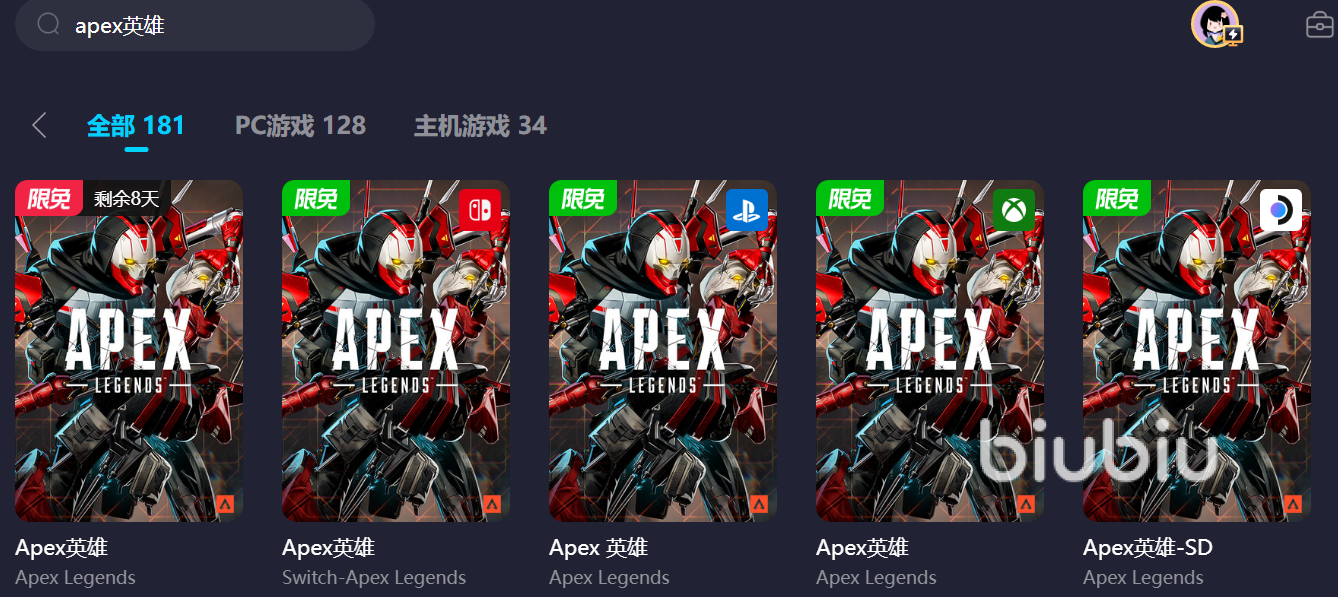
Task: Click the Nintendo Switch platform badge
Action: pos(480,210)
